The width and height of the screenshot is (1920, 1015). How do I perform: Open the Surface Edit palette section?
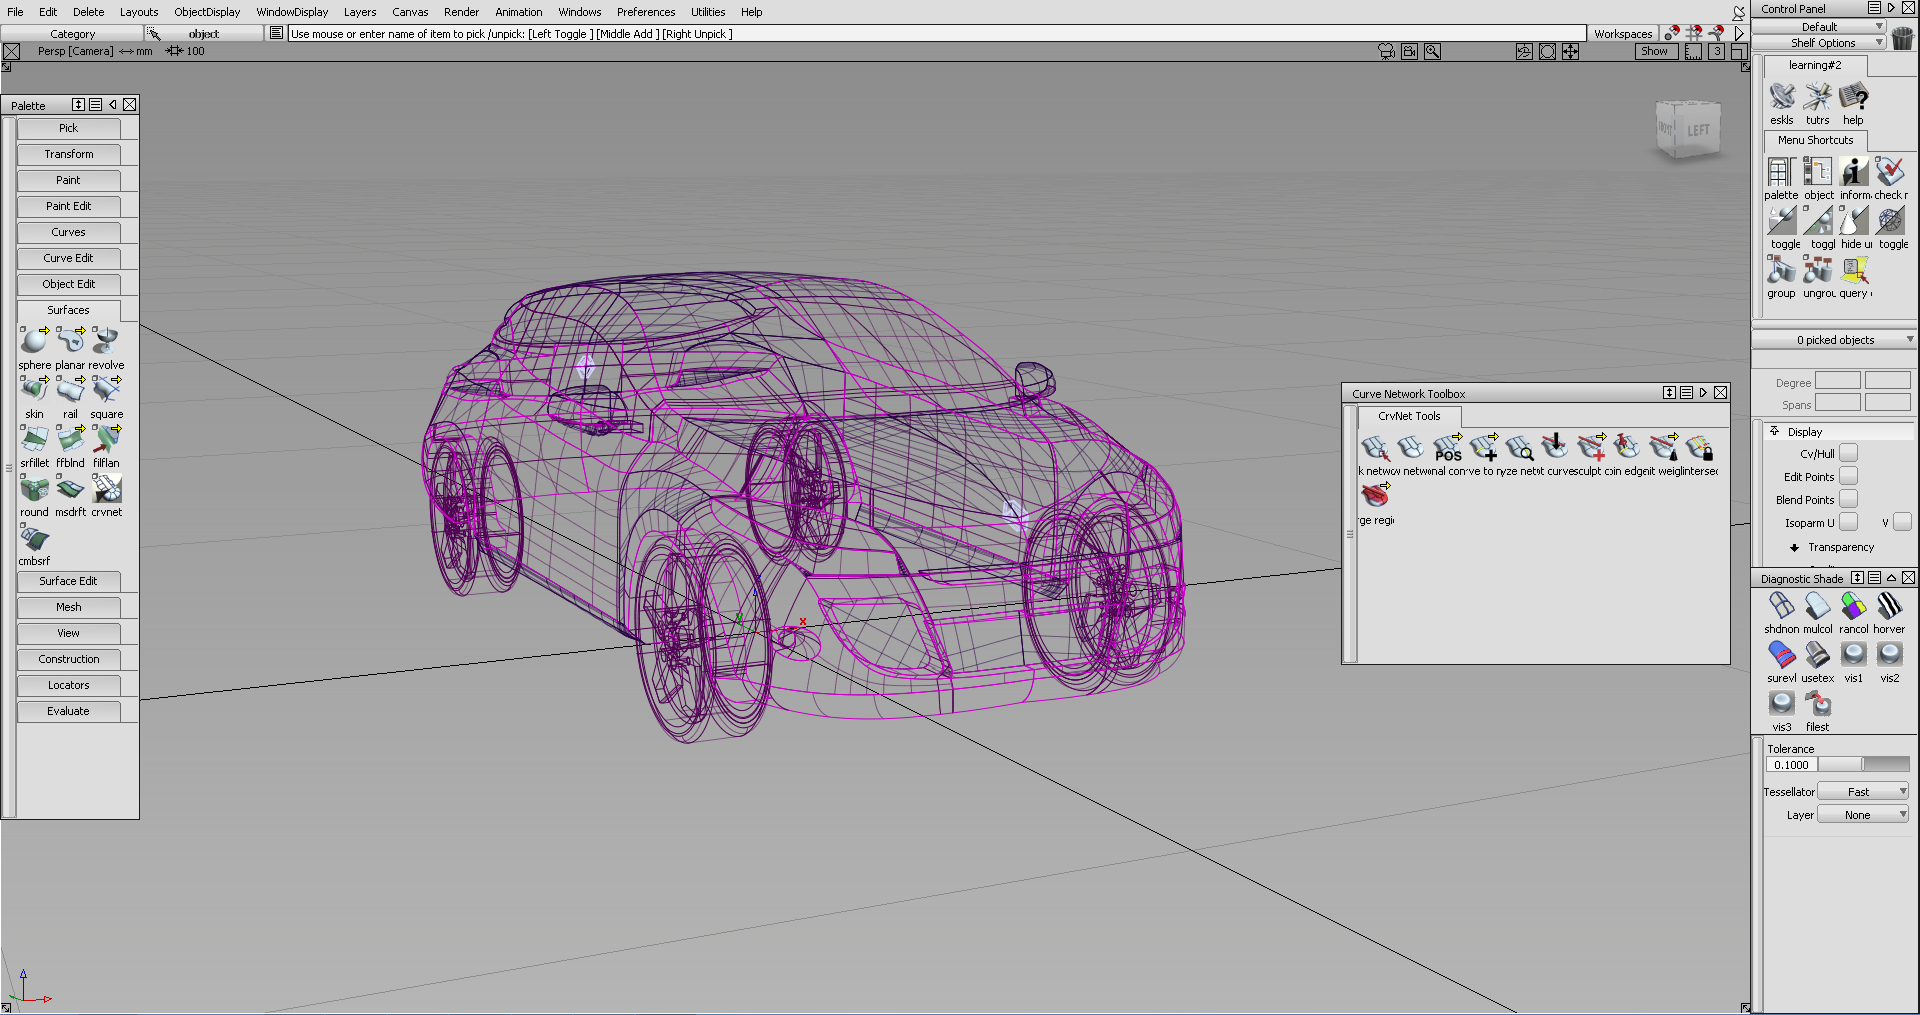[68, 581]
